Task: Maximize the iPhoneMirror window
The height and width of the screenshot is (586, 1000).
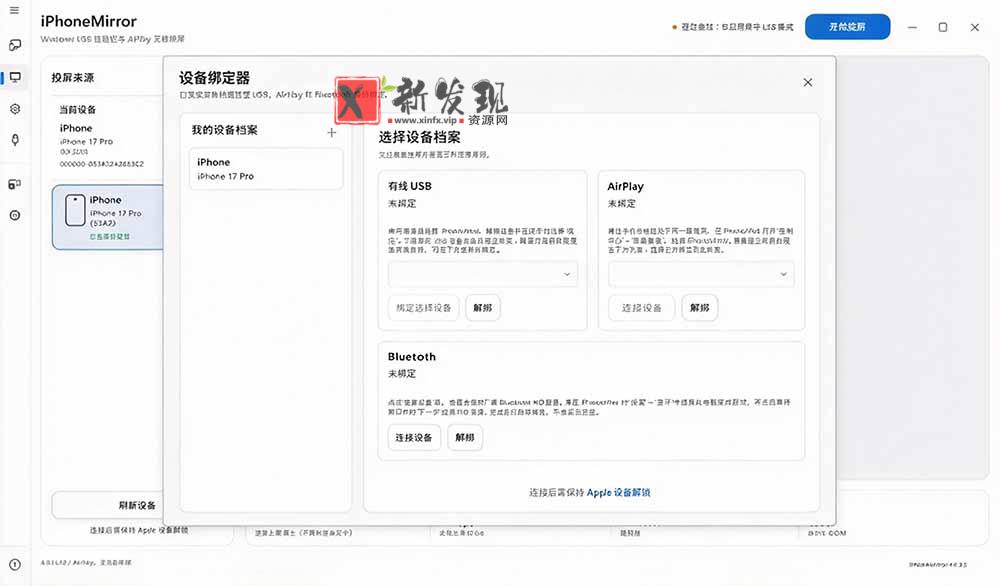Action: (x=943, y=27)
